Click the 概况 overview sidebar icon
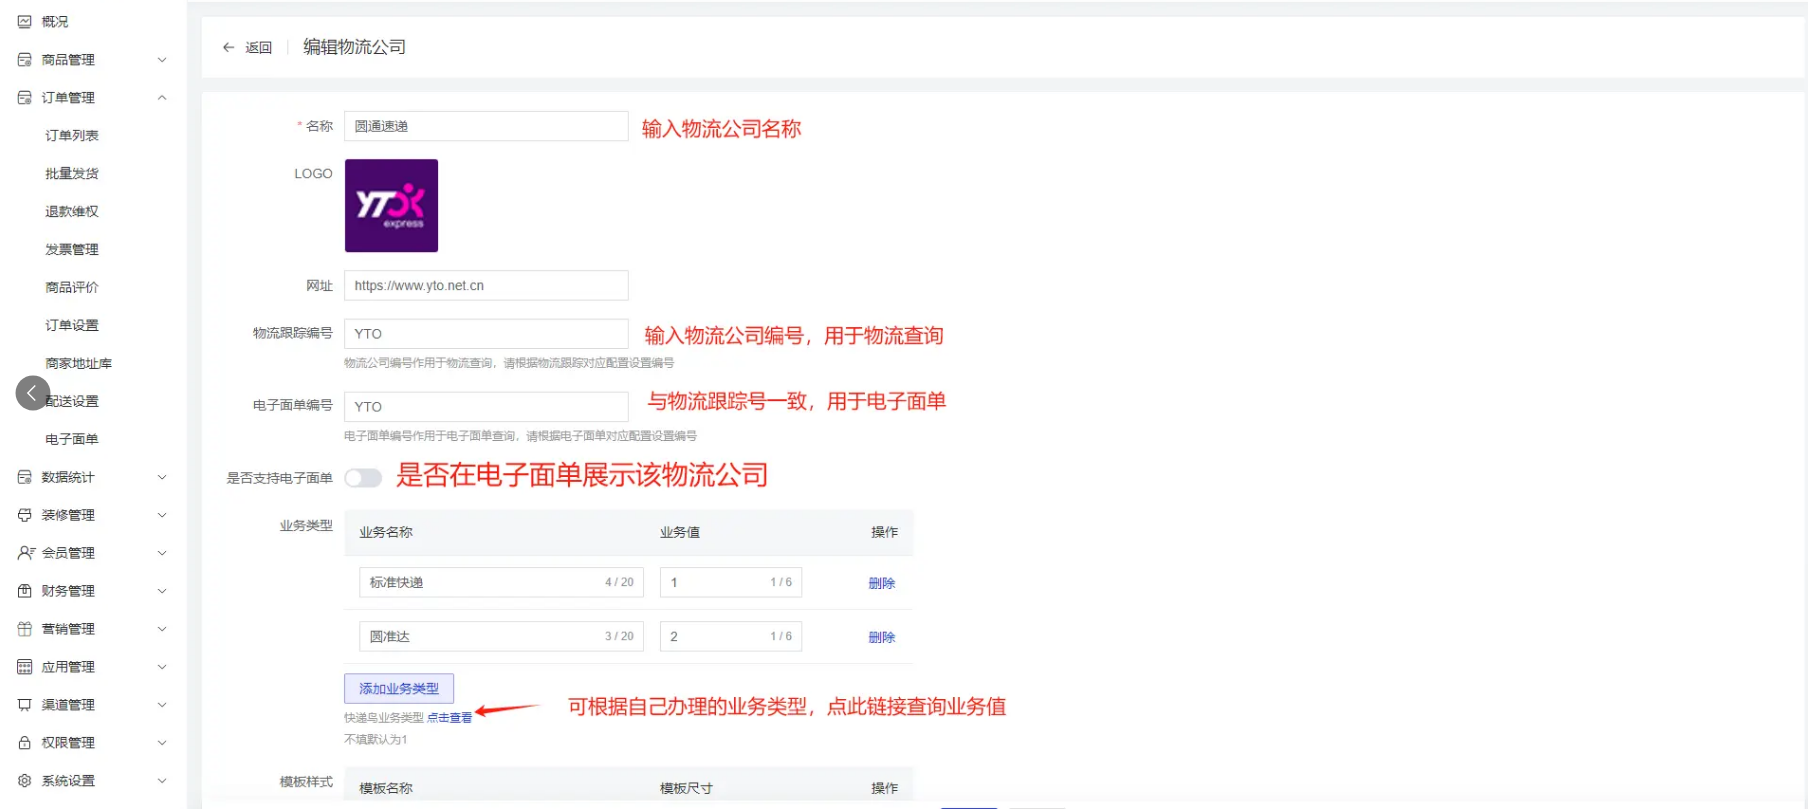 point(25,21)
